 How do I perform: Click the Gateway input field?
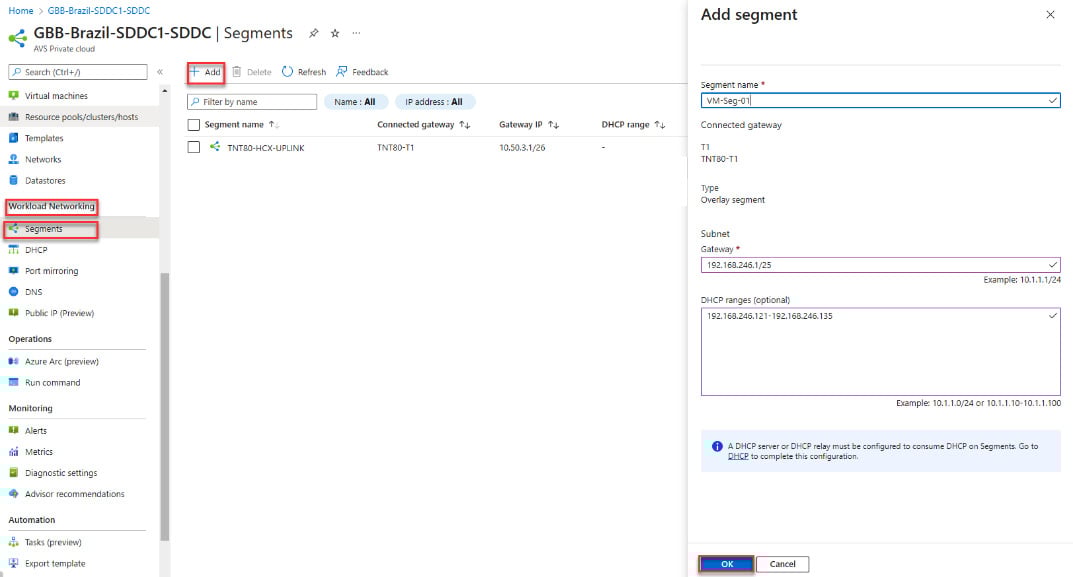[880, 265]
